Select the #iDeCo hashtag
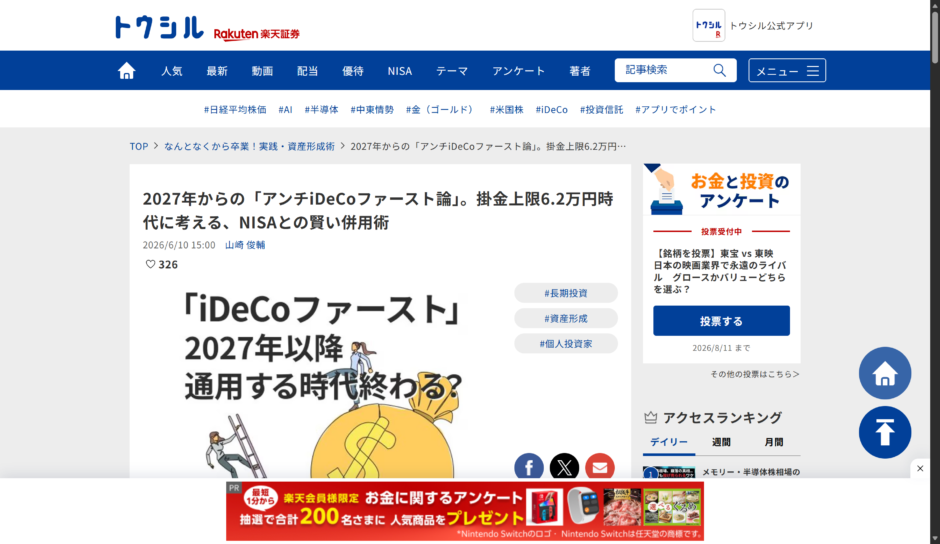 pos(552,109)
